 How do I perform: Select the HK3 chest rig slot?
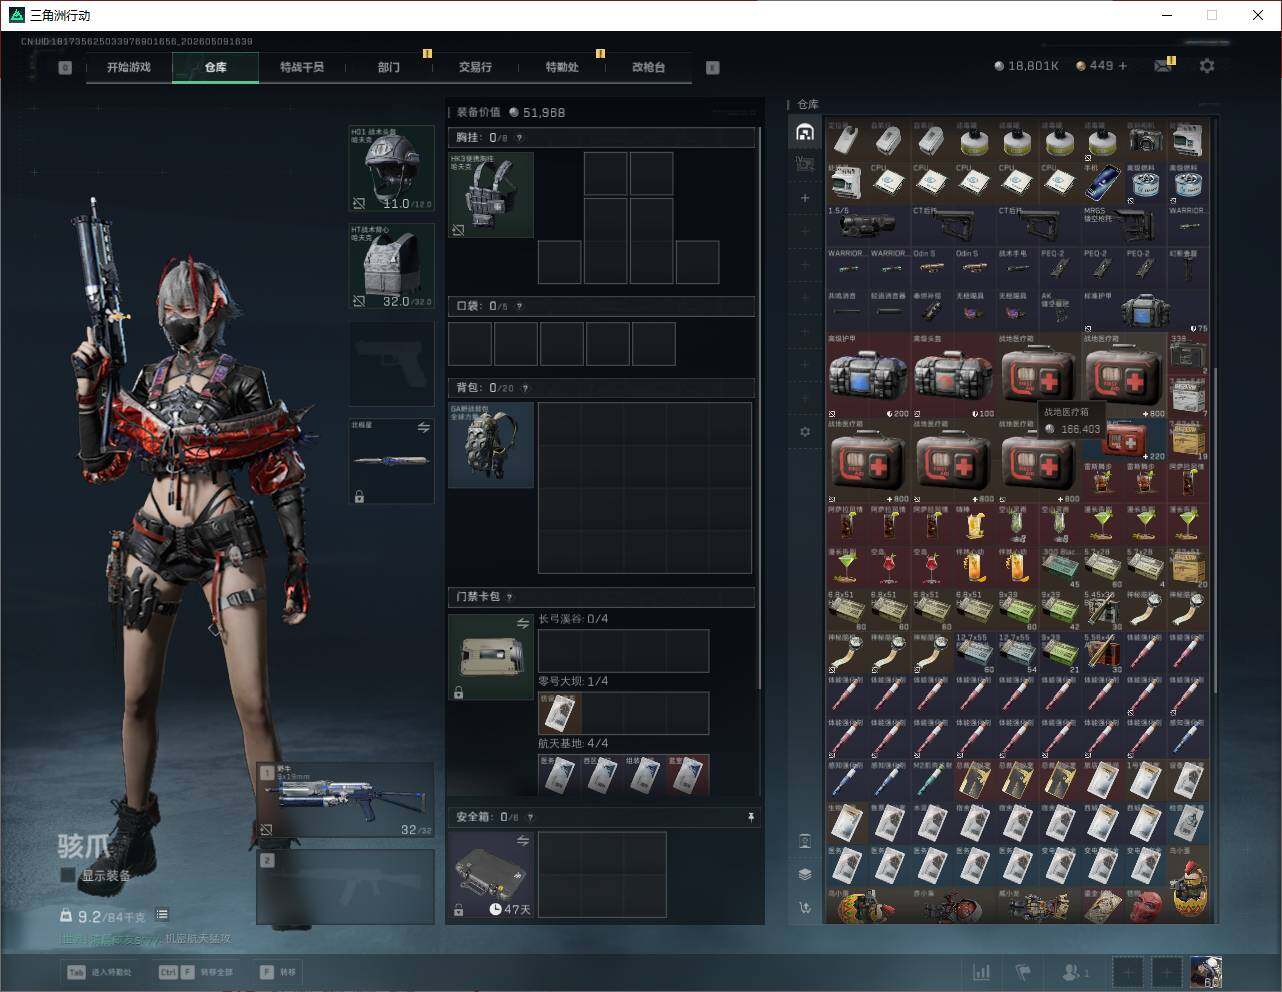pos(491,195)
